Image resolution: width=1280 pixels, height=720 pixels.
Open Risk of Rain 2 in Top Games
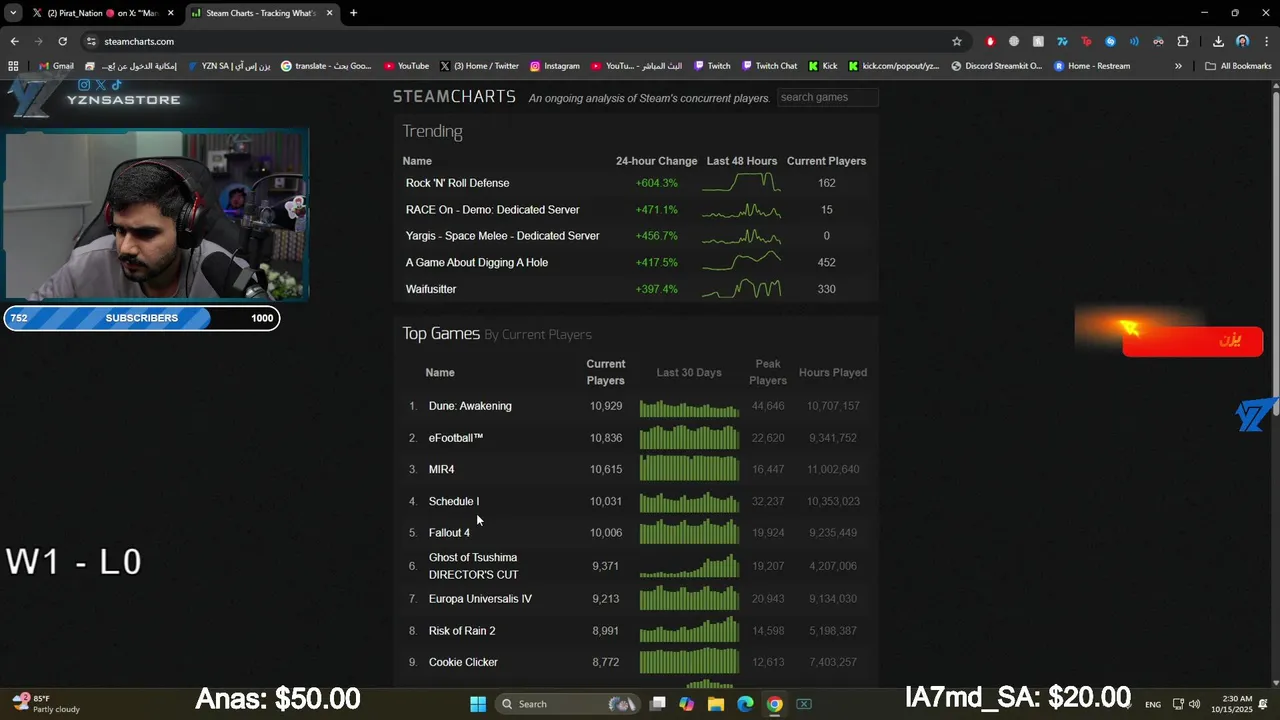462,631
